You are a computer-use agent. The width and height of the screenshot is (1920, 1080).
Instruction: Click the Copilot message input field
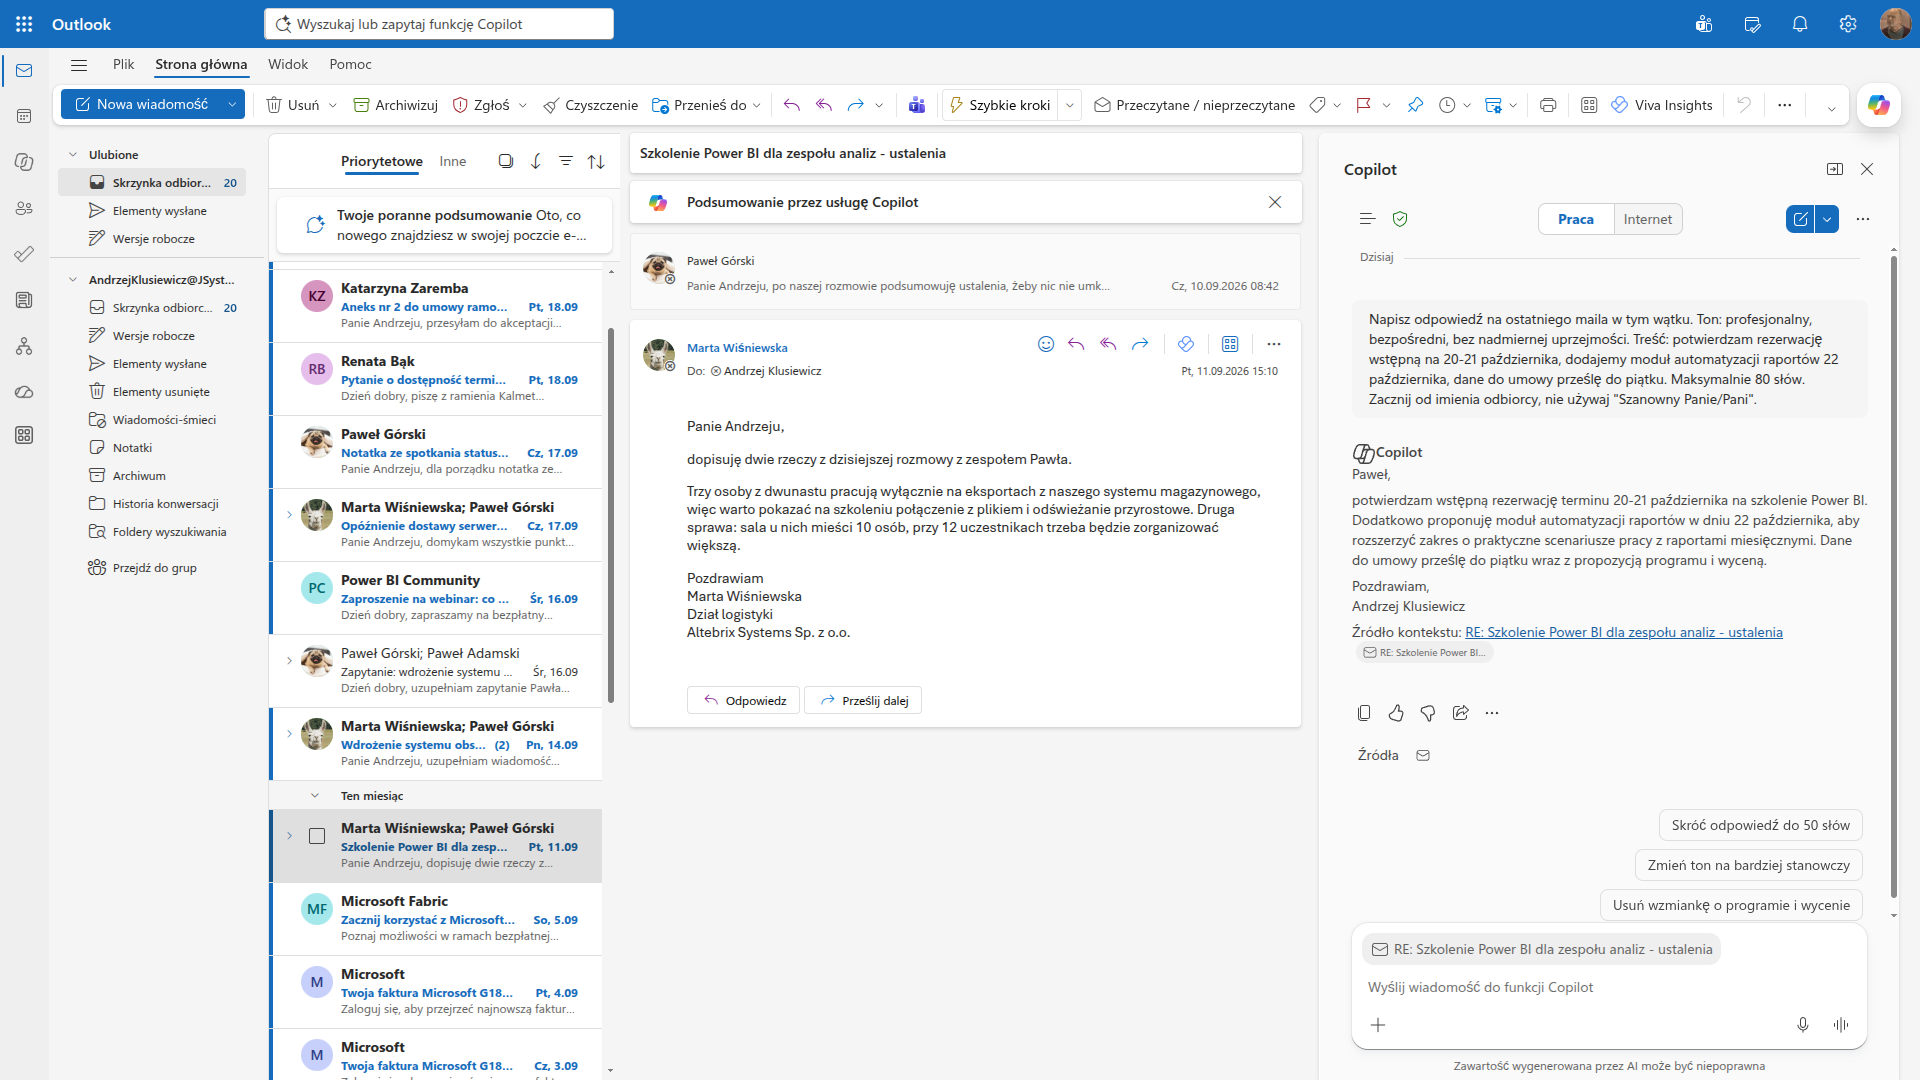(x=1609, y=987)
